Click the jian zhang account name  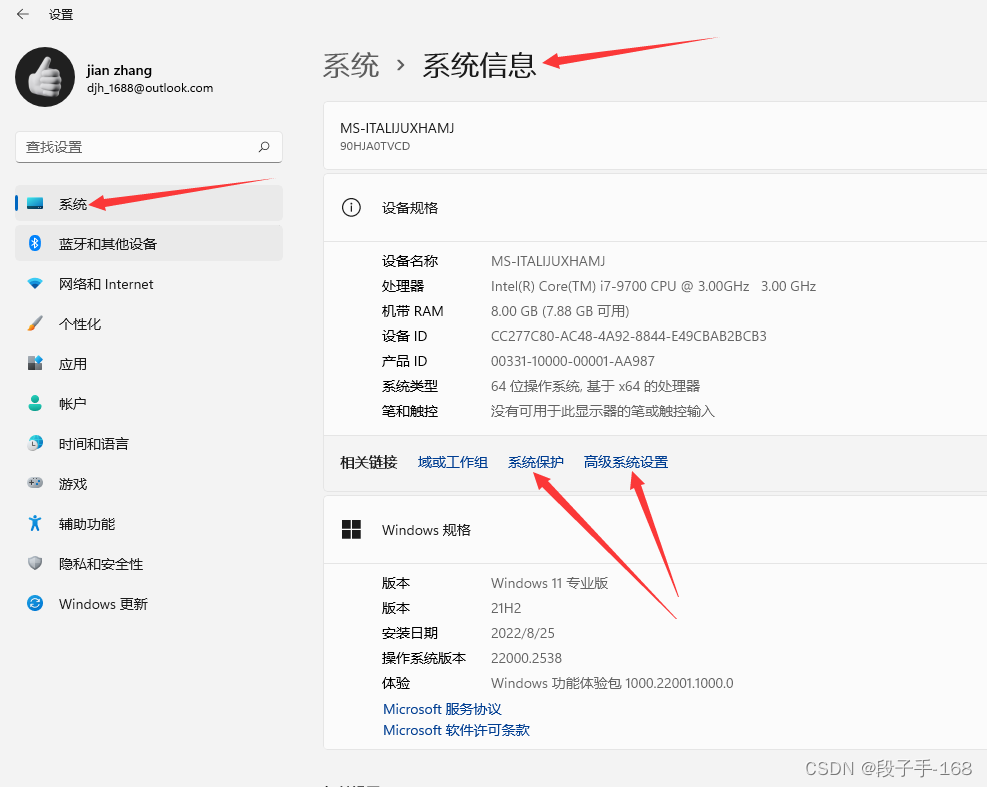[119, 70]
